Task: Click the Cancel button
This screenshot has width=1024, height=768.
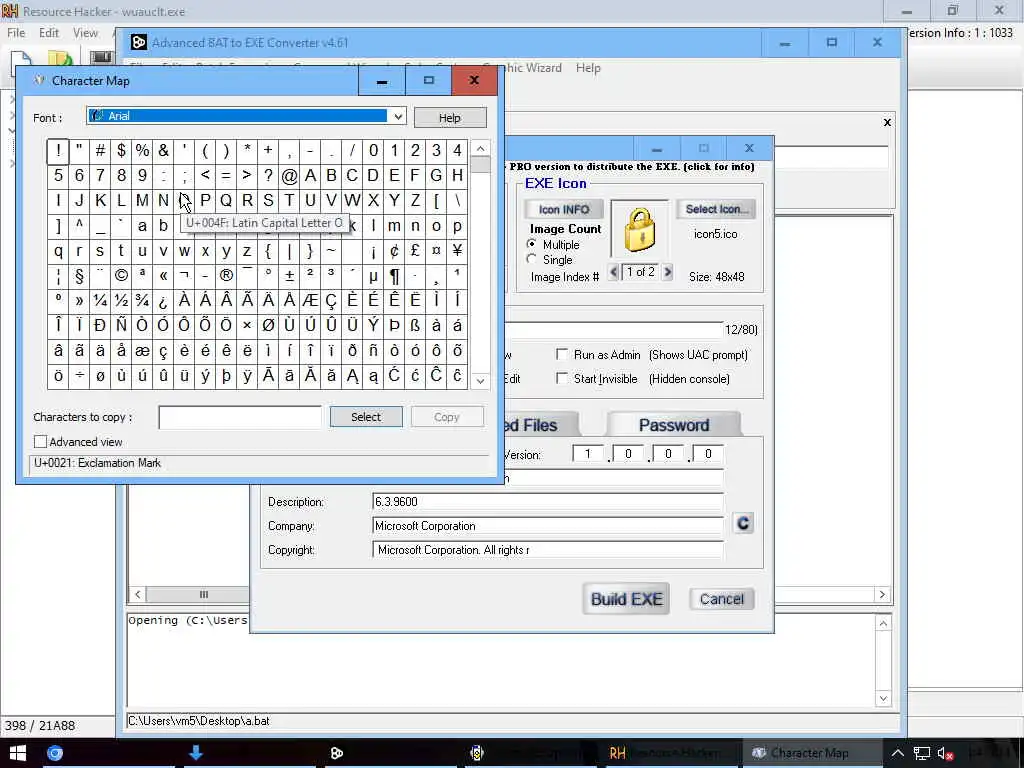Action: click(722, 599)
